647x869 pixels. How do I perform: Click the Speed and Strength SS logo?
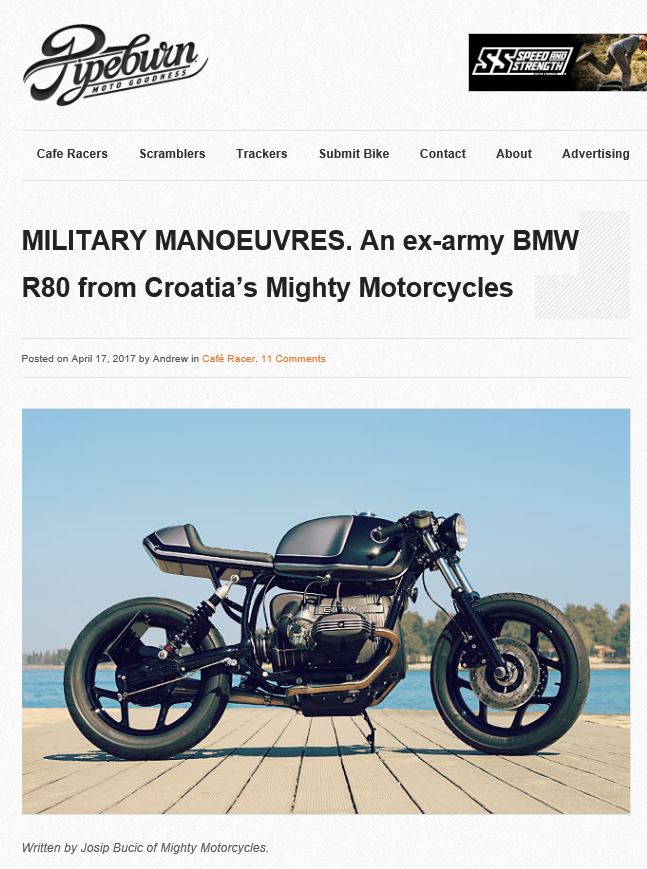pos(521,62)
